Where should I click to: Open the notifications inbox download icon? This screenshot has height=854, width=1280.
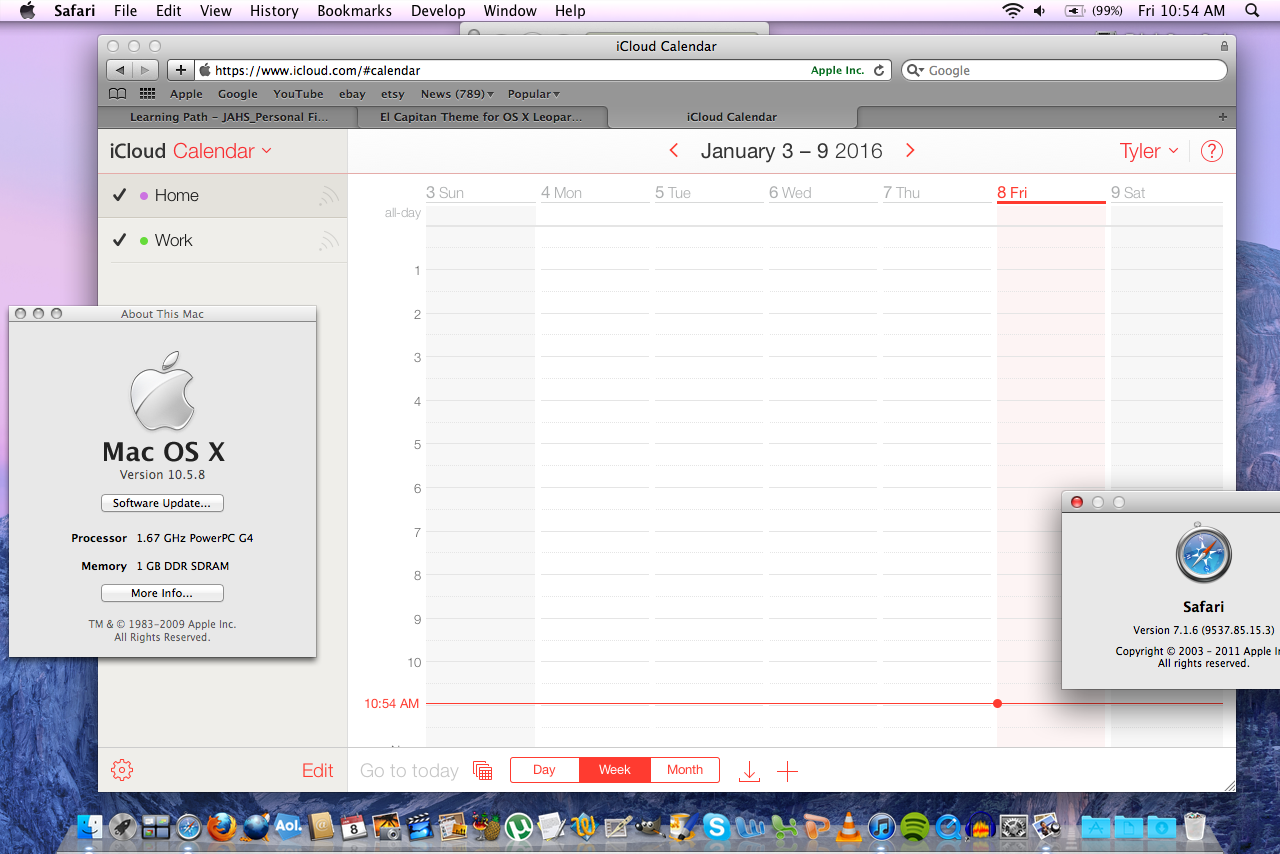tap(749, 771)
